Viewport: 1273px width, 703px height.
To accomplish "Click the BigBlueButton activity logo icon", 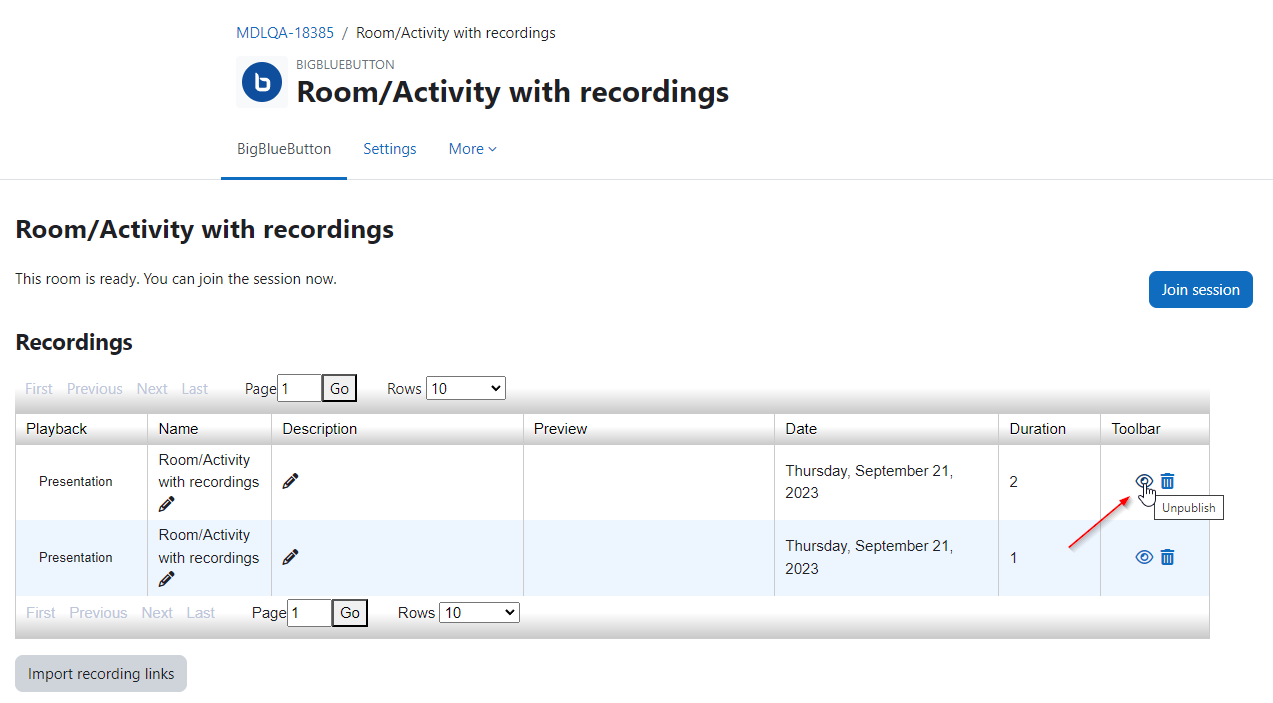I will 262,82.
